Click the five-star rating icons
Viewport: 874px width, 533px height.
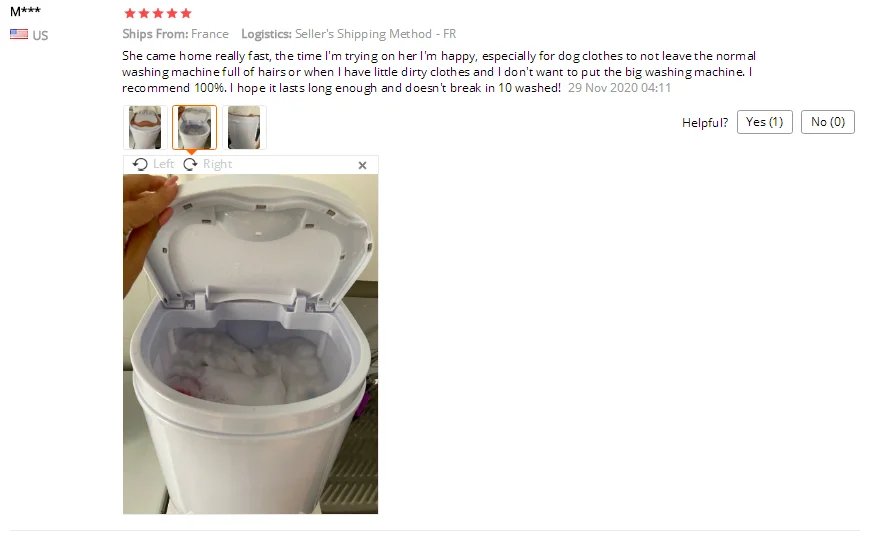click(x=158, y=13)
